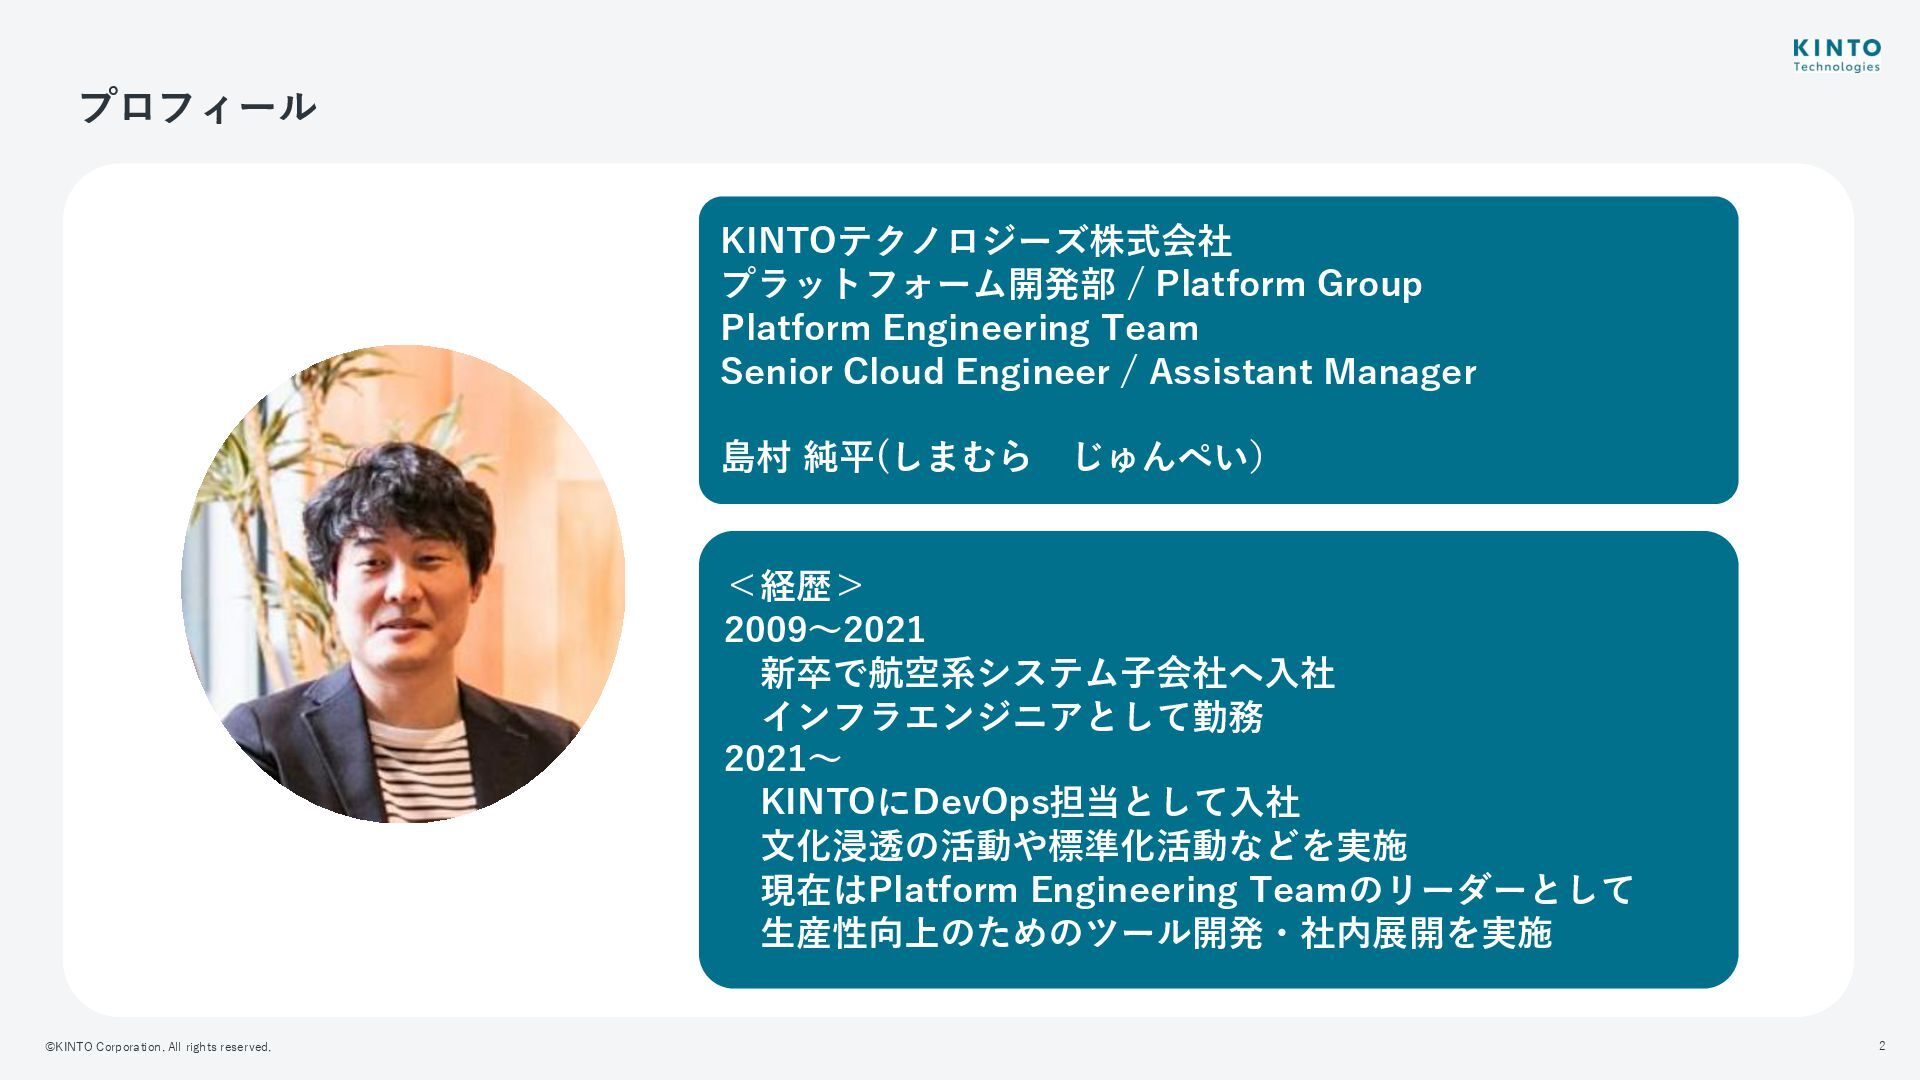The image size is (1920, 1080).
Task: Click the 2021～ date line
Action: (x=783, y=759)
